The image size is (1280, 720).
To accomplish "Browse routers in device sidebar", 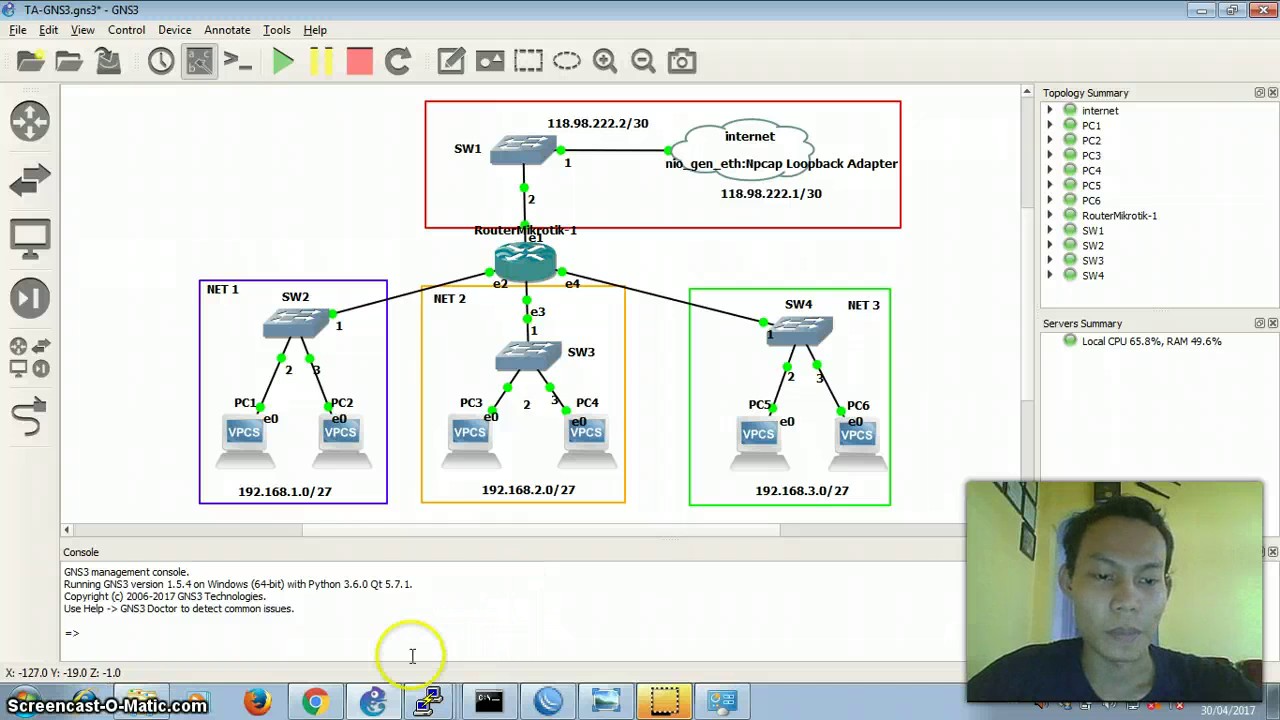I will click(30, 121).
